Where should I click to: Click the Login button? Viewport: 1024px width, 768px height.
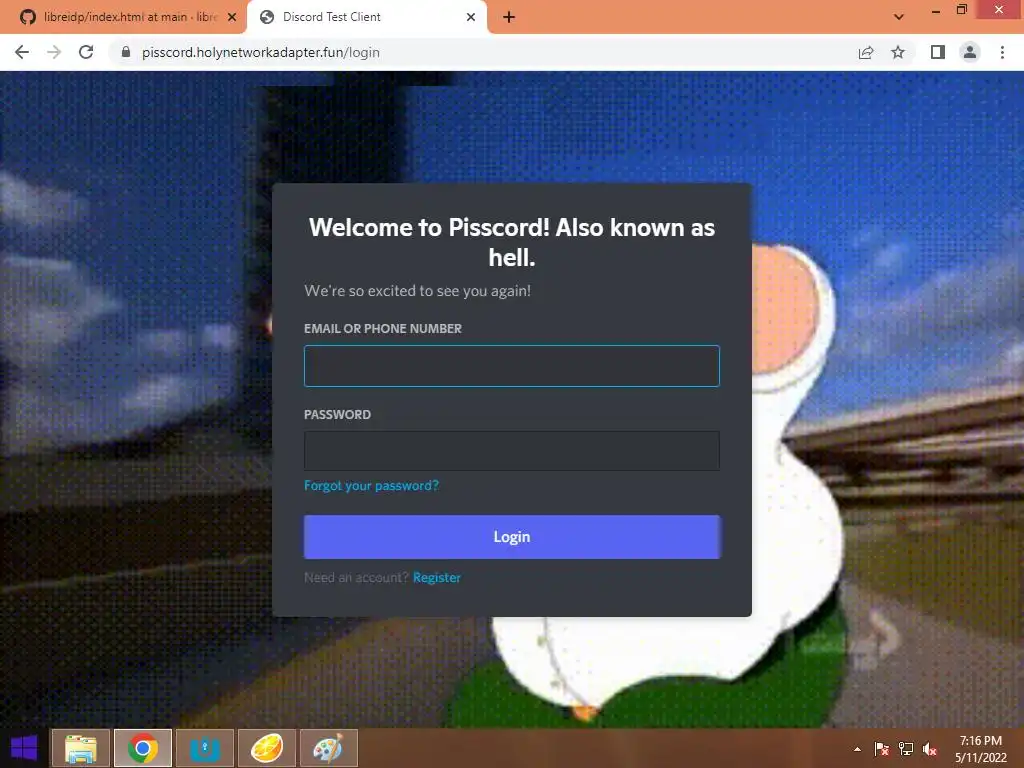click(x=512, y=537)
